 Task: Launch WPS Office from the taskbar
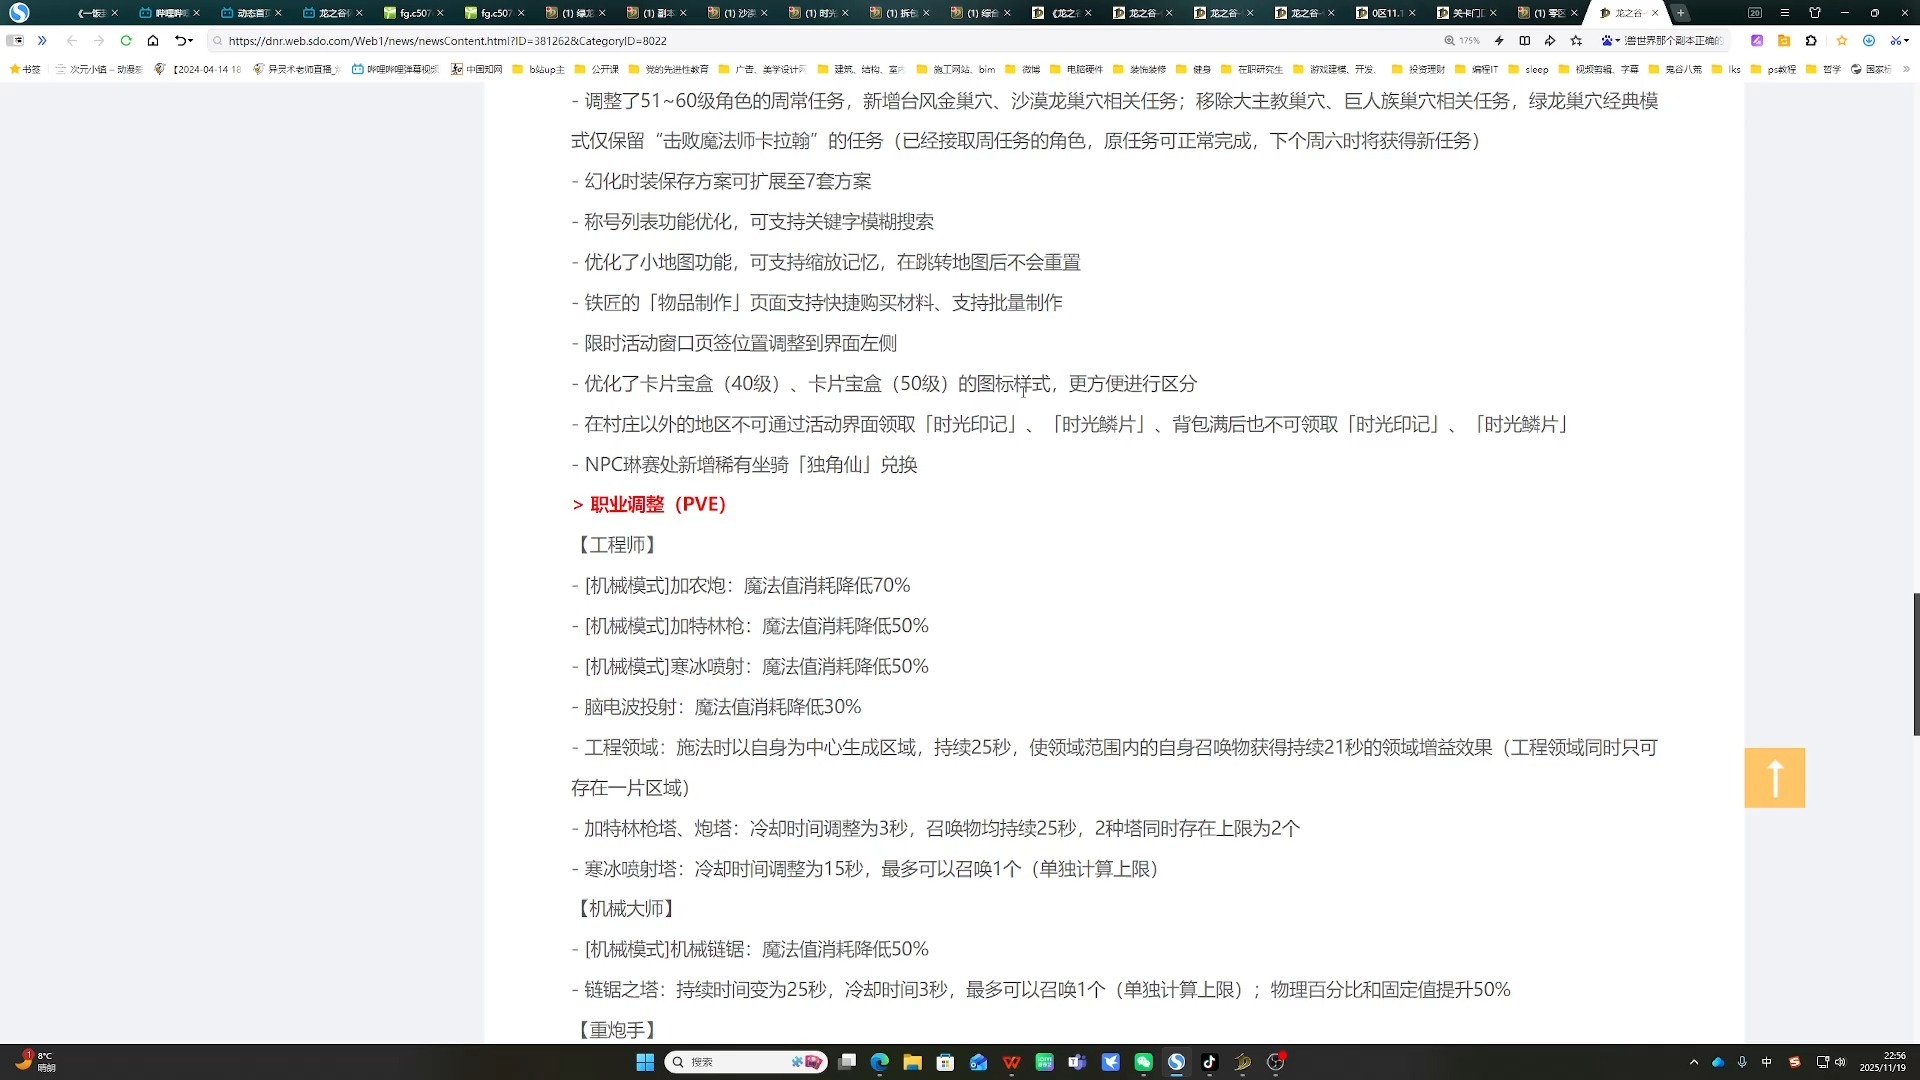pyautogui.click(x=1011, y=1062)
